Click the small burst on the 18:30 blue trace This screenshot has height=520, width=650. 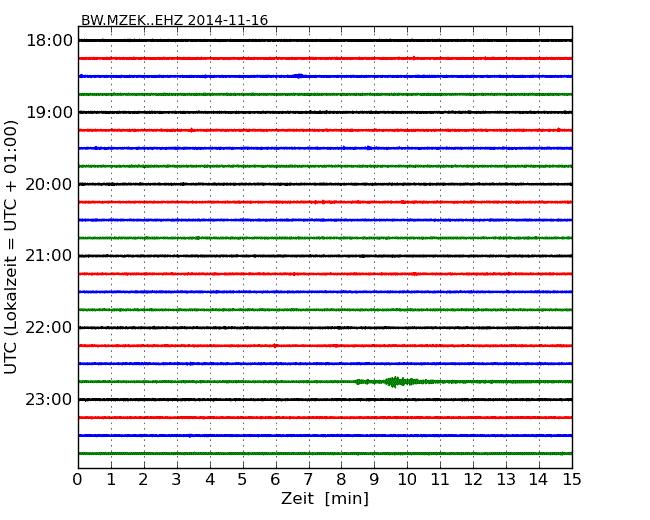click(298, 75)
